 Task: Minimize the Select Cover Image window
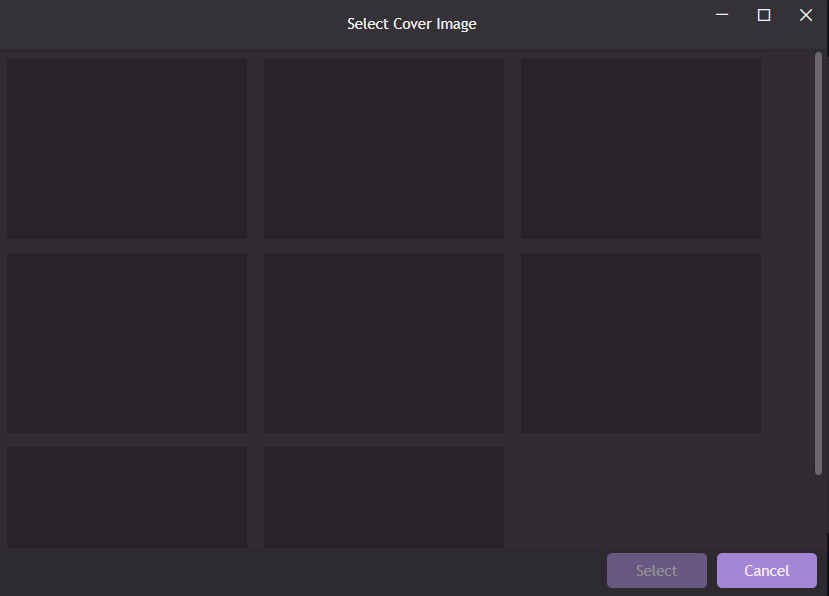722,15
